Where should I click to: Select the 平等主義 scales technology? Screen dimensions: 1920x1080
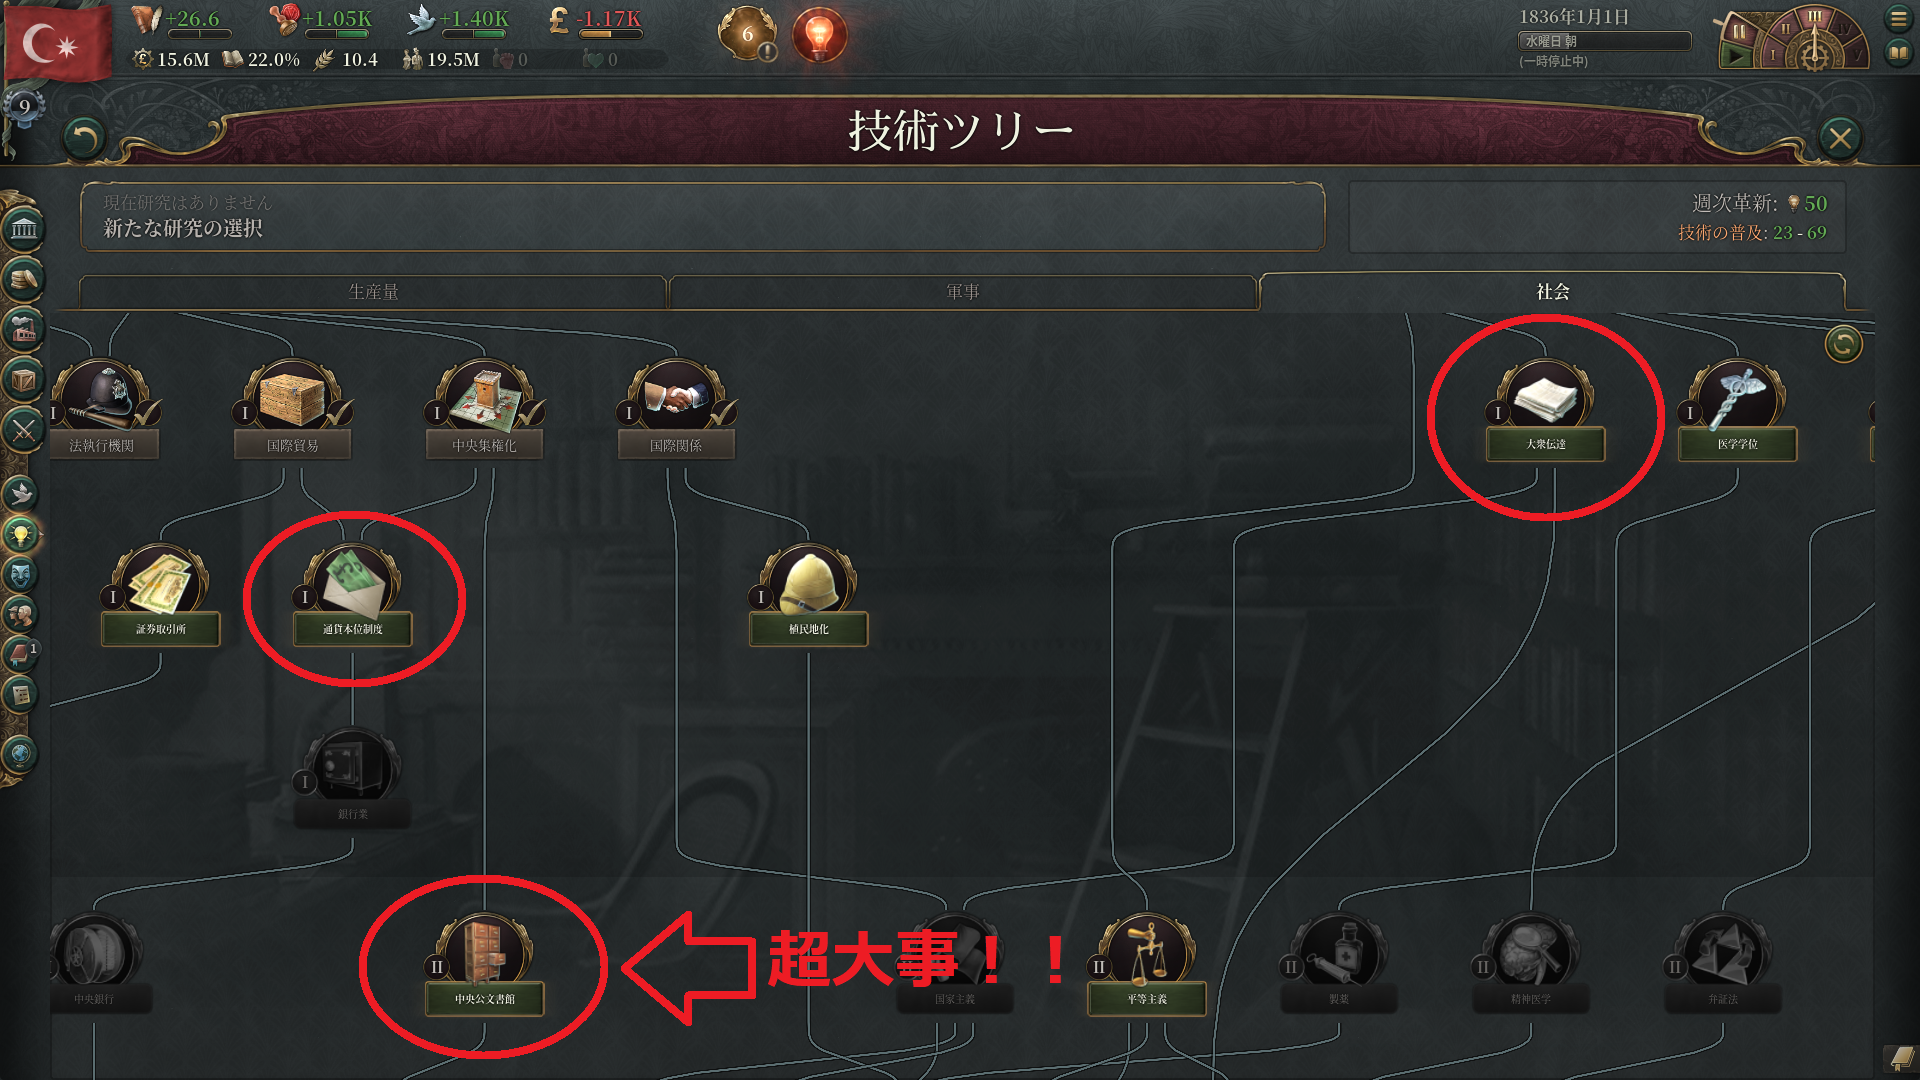coord(1147,965)
